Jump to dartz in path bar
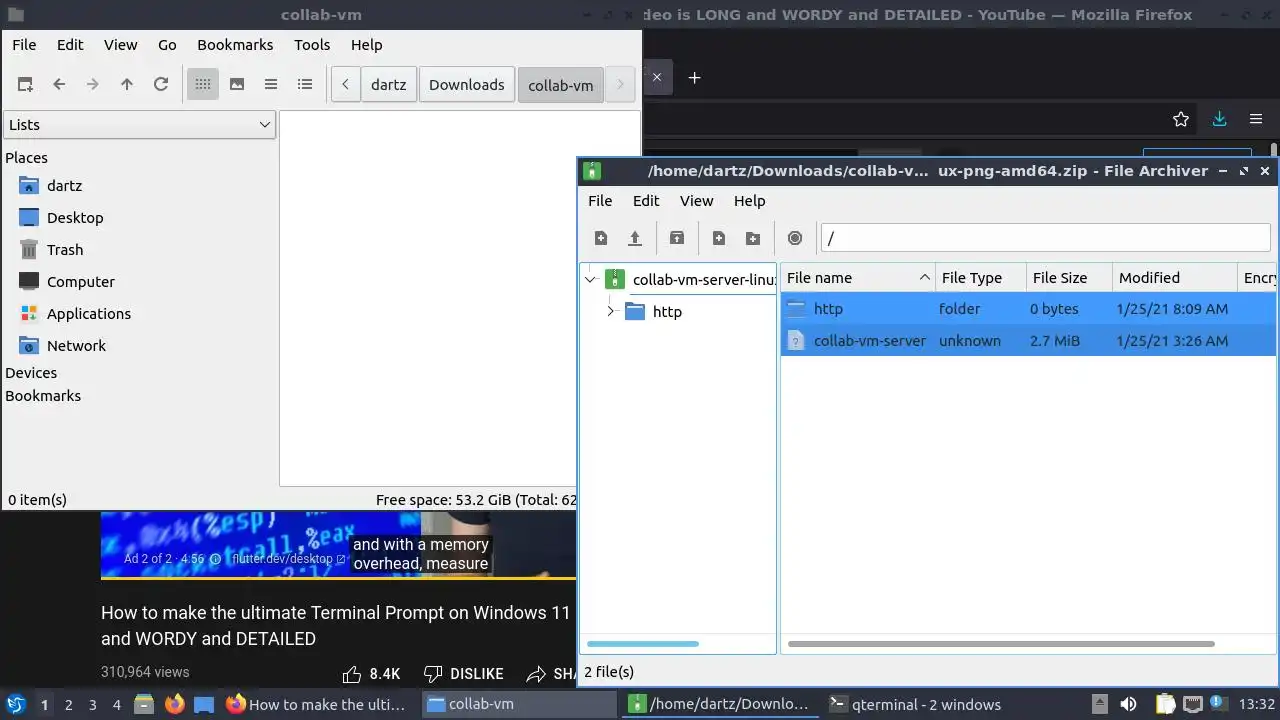 [x=389, y=85]
